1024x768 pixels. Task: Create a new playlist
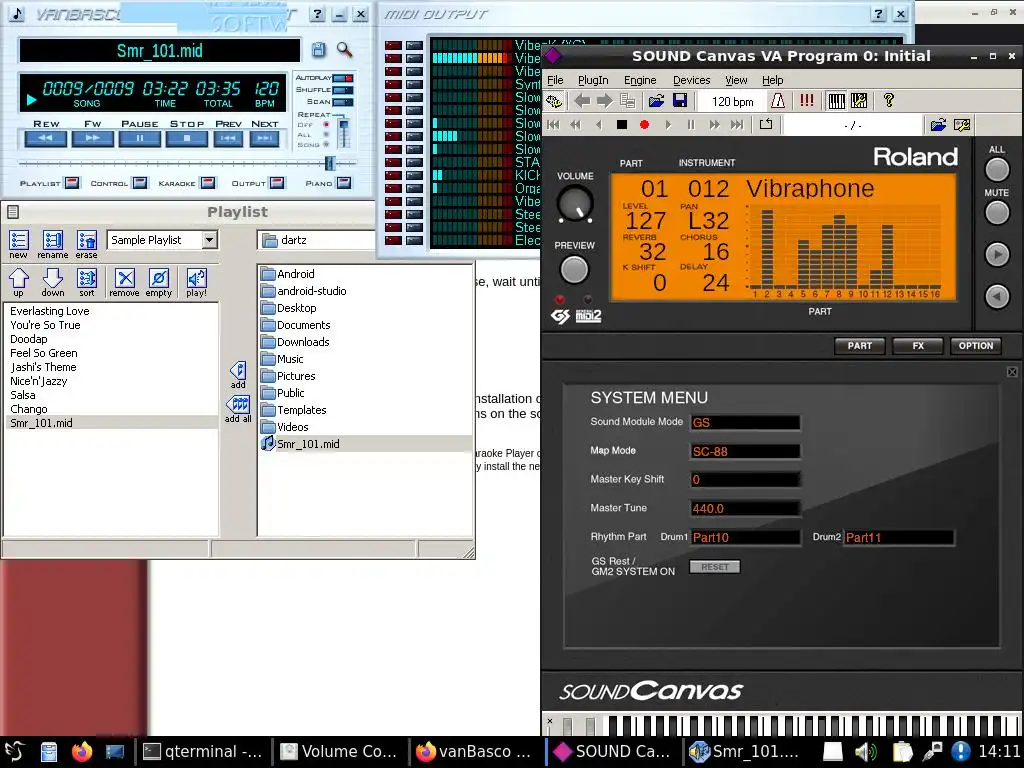point(18,244)
